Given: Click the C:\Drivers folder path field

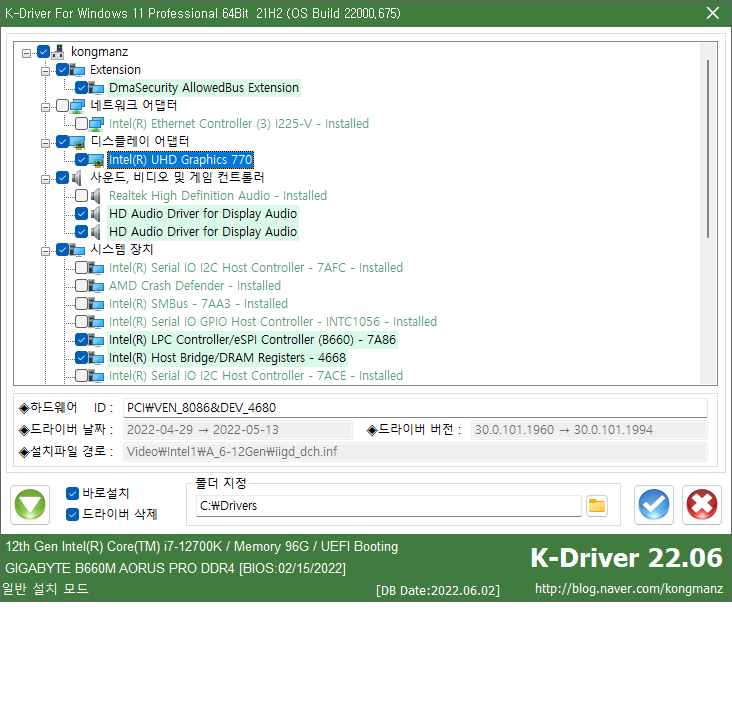Looking at the screenshot, I should [x=388, y=506].
